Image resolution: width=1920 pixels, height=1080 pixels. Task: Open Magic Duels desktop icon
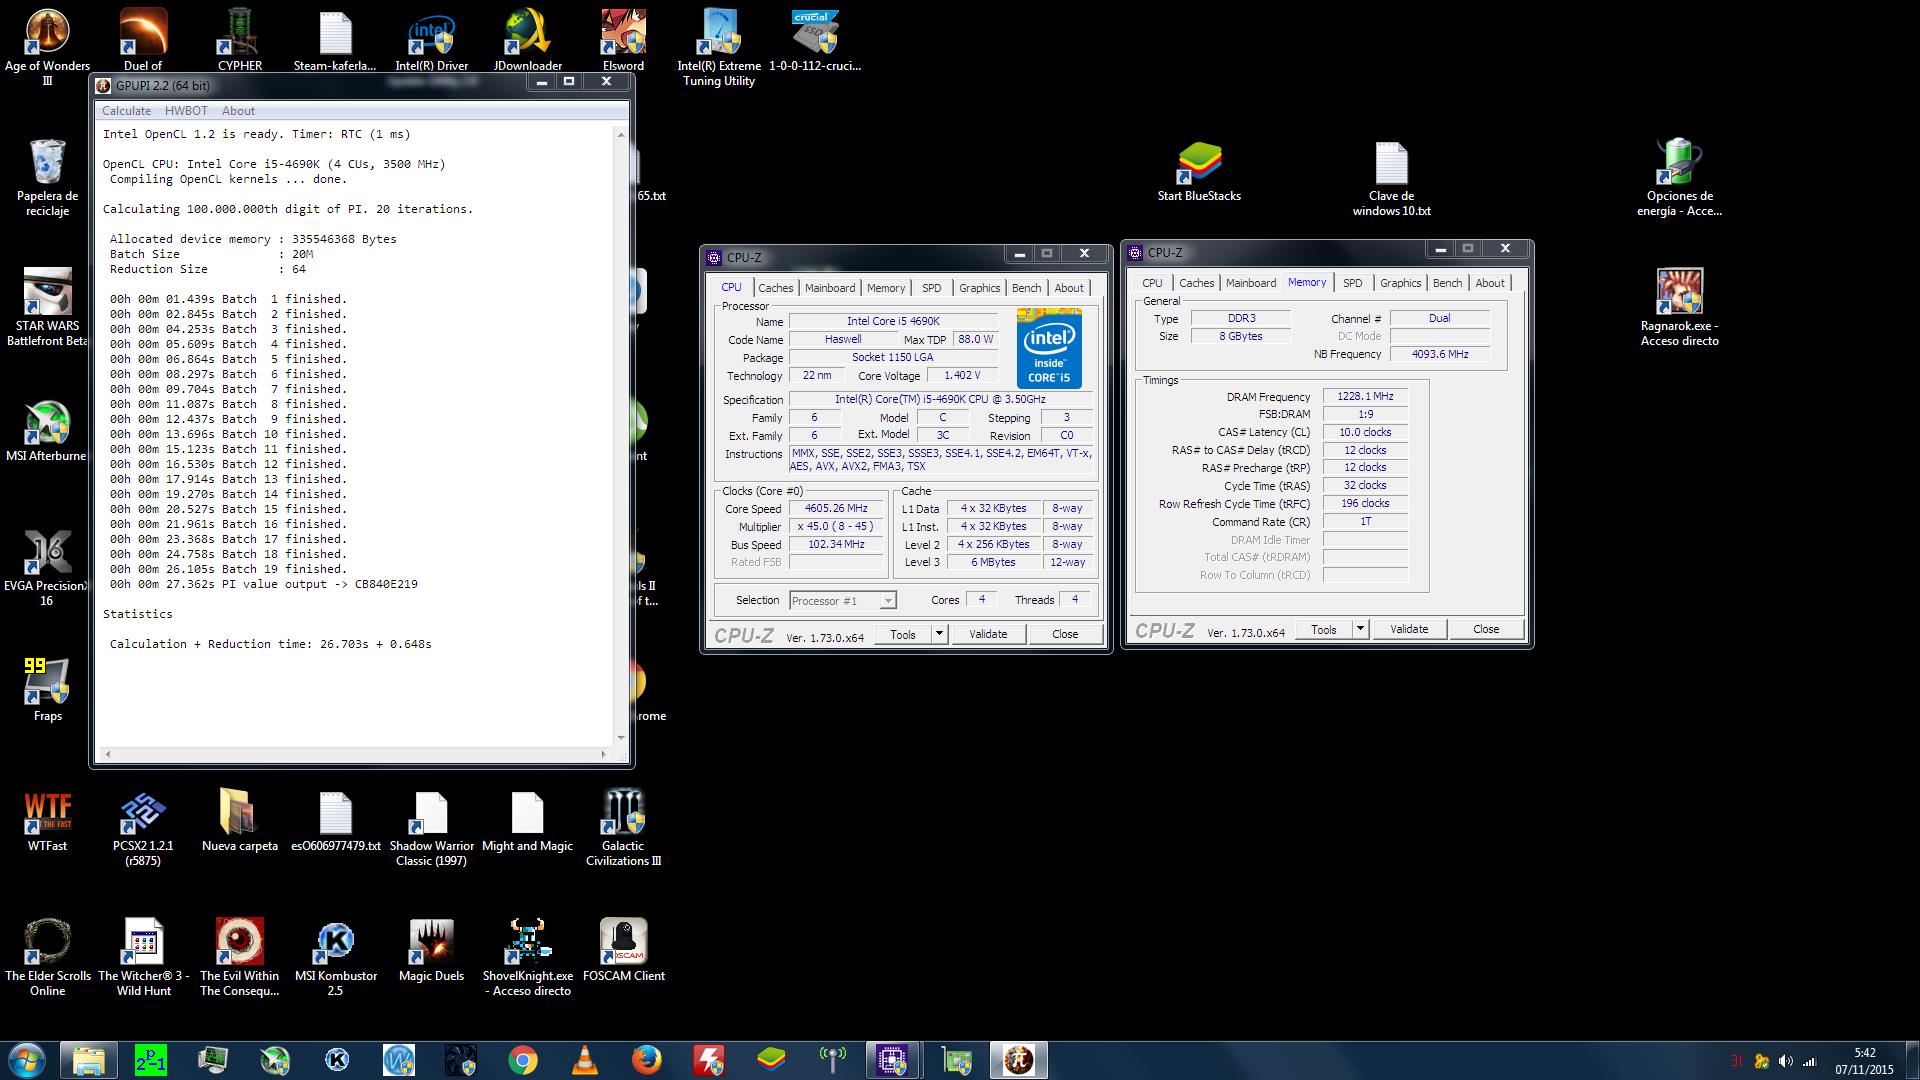click(431, 950)
